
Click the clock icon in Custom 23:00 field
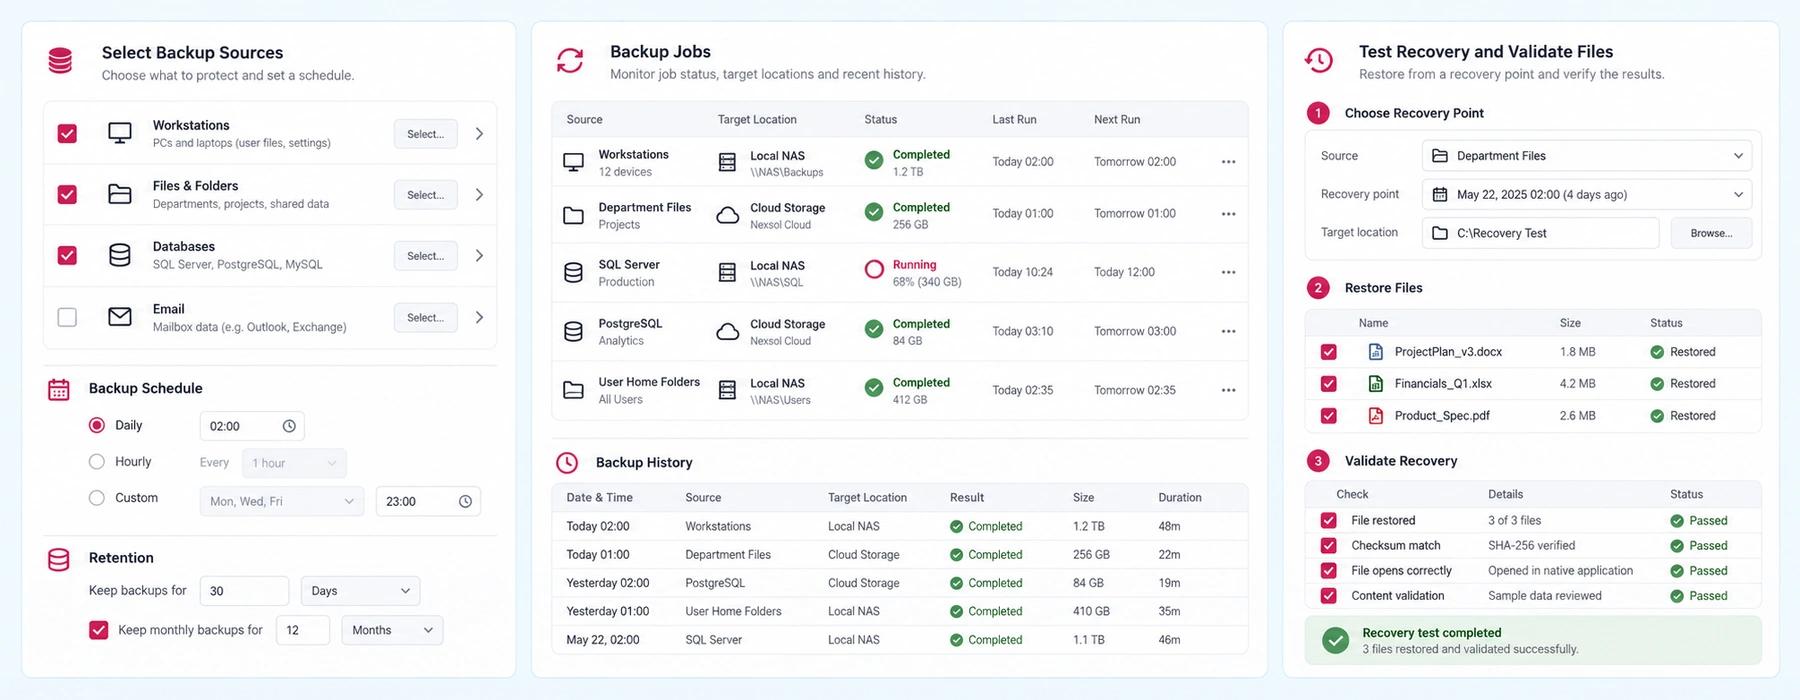pyautogui.click(x=465, y=501)
